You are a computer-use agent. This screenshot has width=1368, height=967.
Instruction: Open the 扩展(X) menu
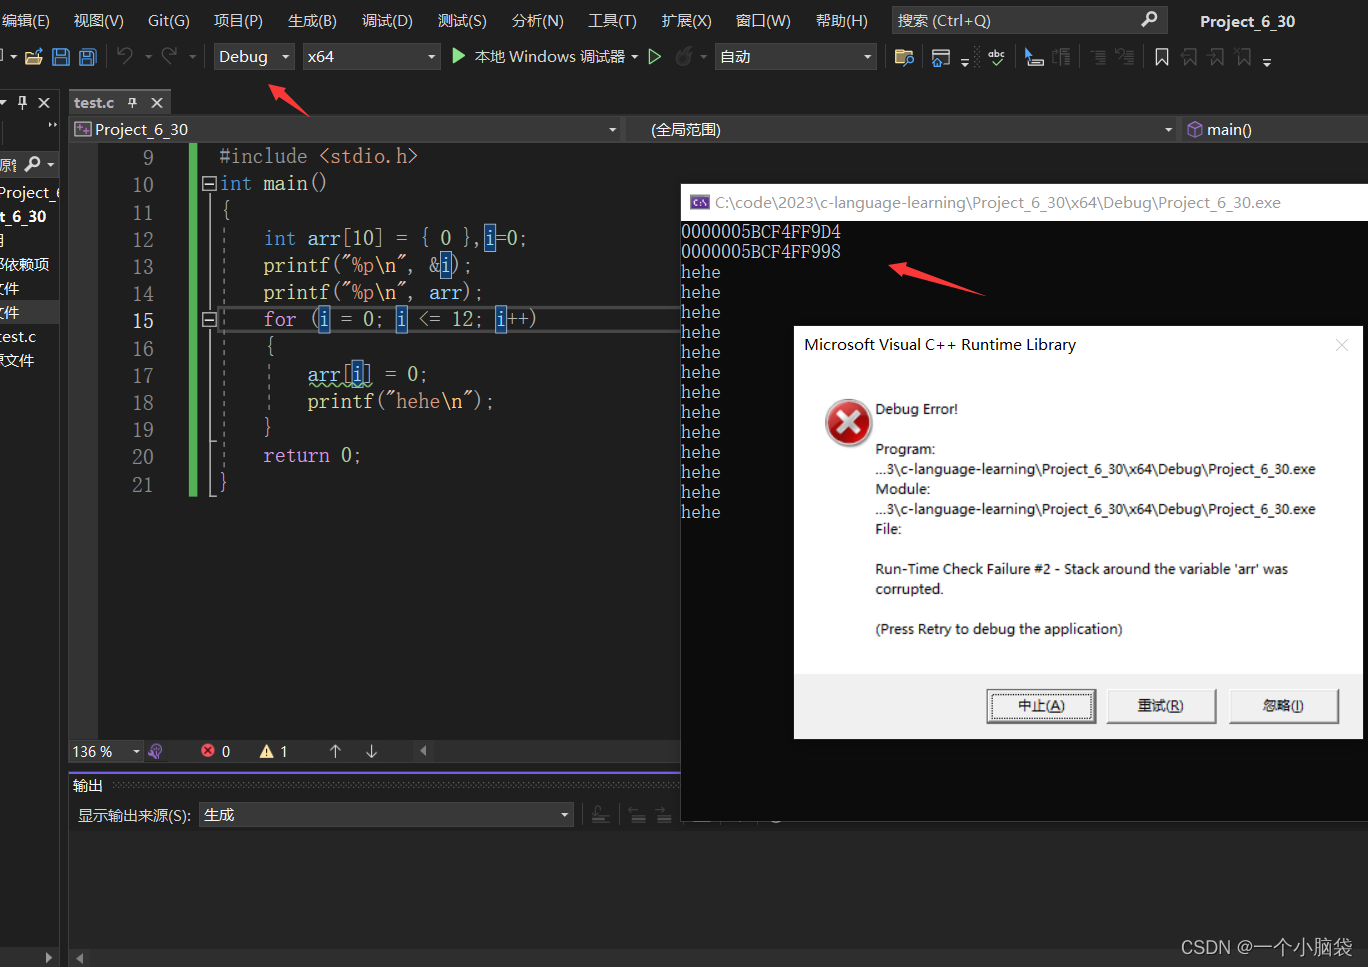pos(686,20)
